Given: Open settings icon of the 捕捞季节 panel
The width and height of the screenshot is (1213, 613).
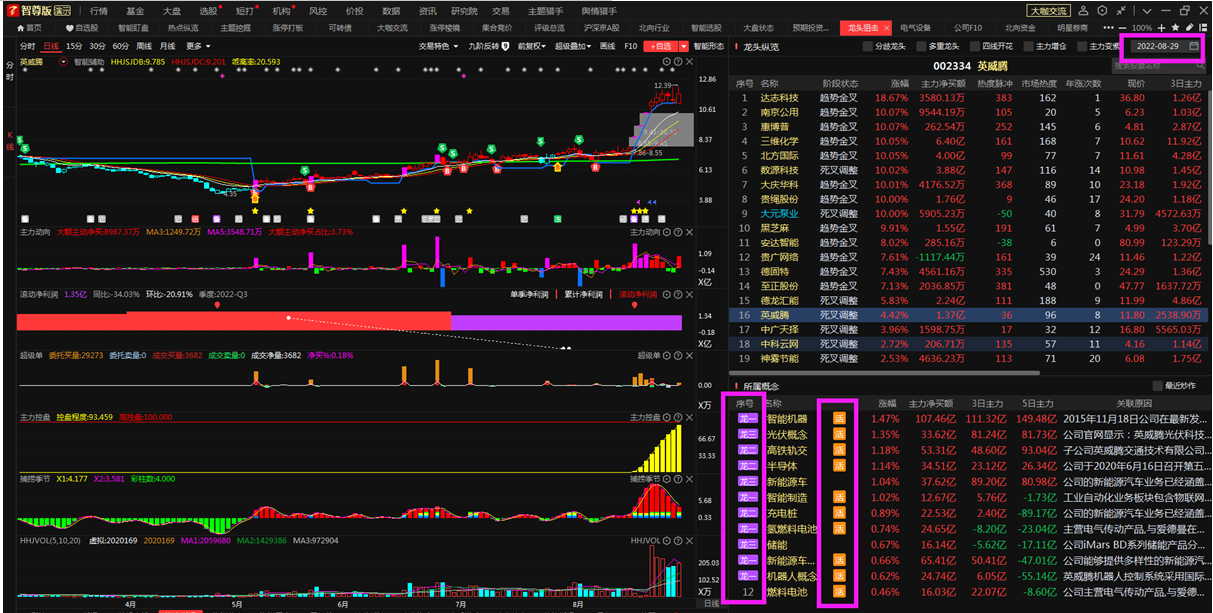Looking at the screenshot, I should 665,479.
